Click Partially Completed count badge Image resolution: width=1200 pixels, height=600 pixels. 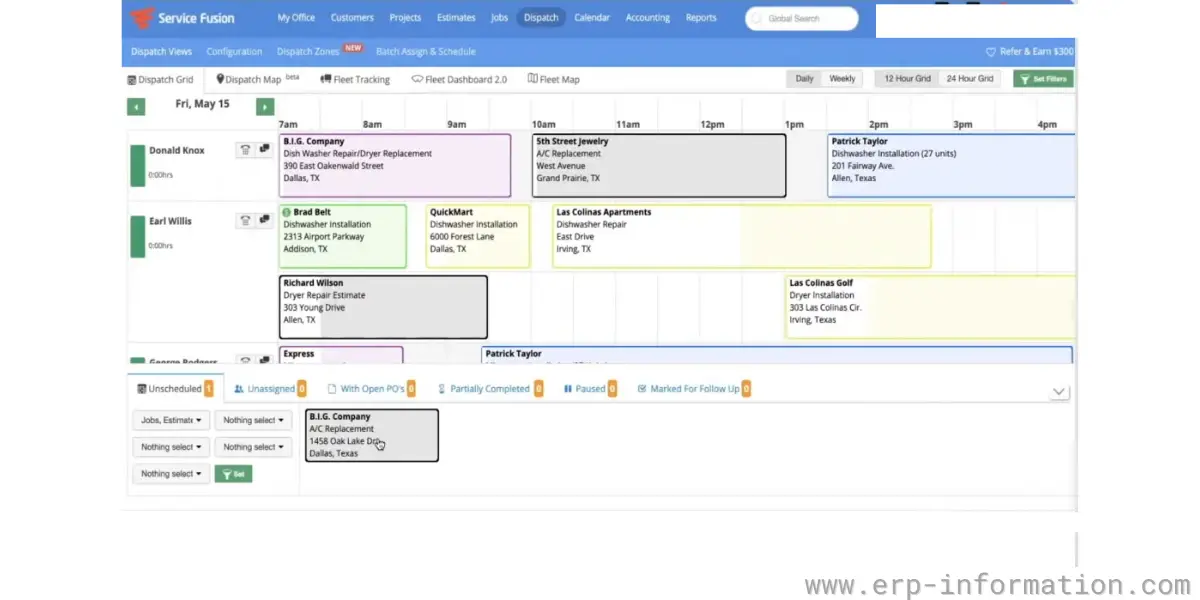tap(538, 389)
